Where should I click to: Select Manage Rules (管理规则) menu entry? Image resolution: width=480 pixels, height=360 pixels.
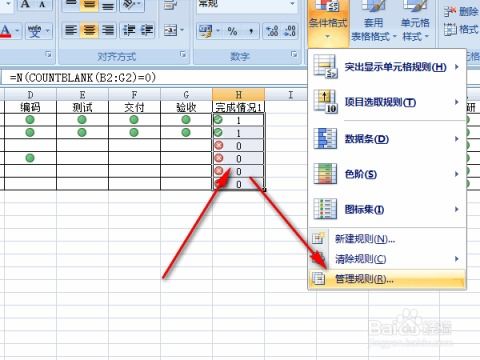(x=387, y=279)
